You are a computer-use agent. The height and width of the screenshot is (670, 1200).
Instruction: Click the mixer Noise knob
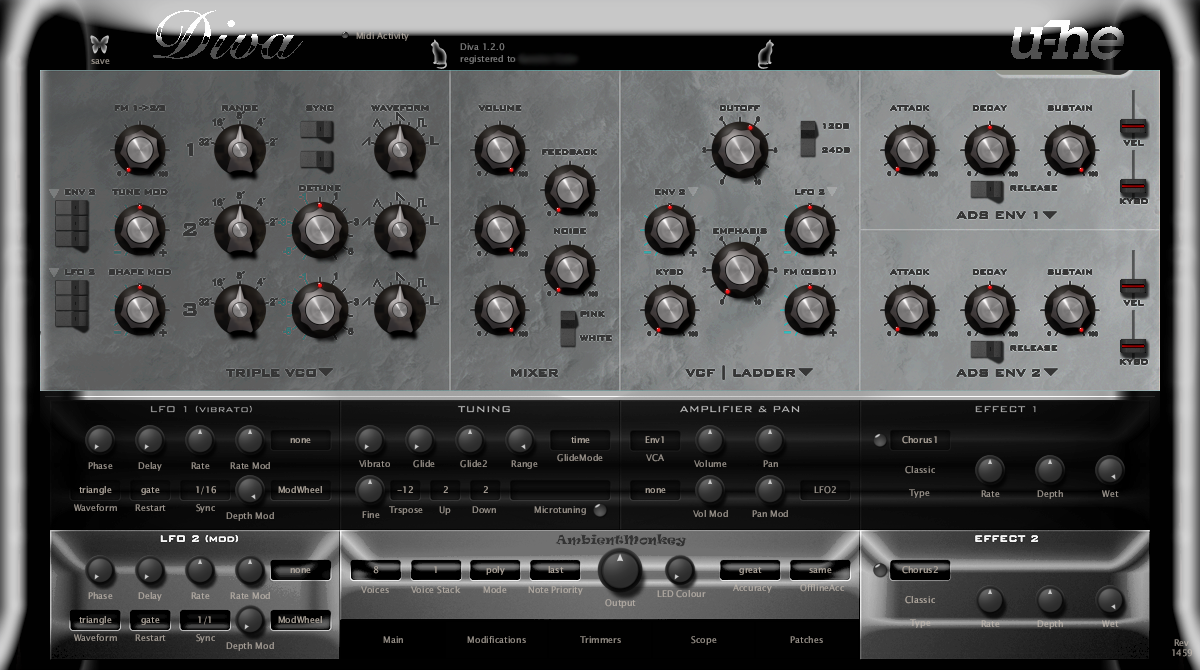568,268
